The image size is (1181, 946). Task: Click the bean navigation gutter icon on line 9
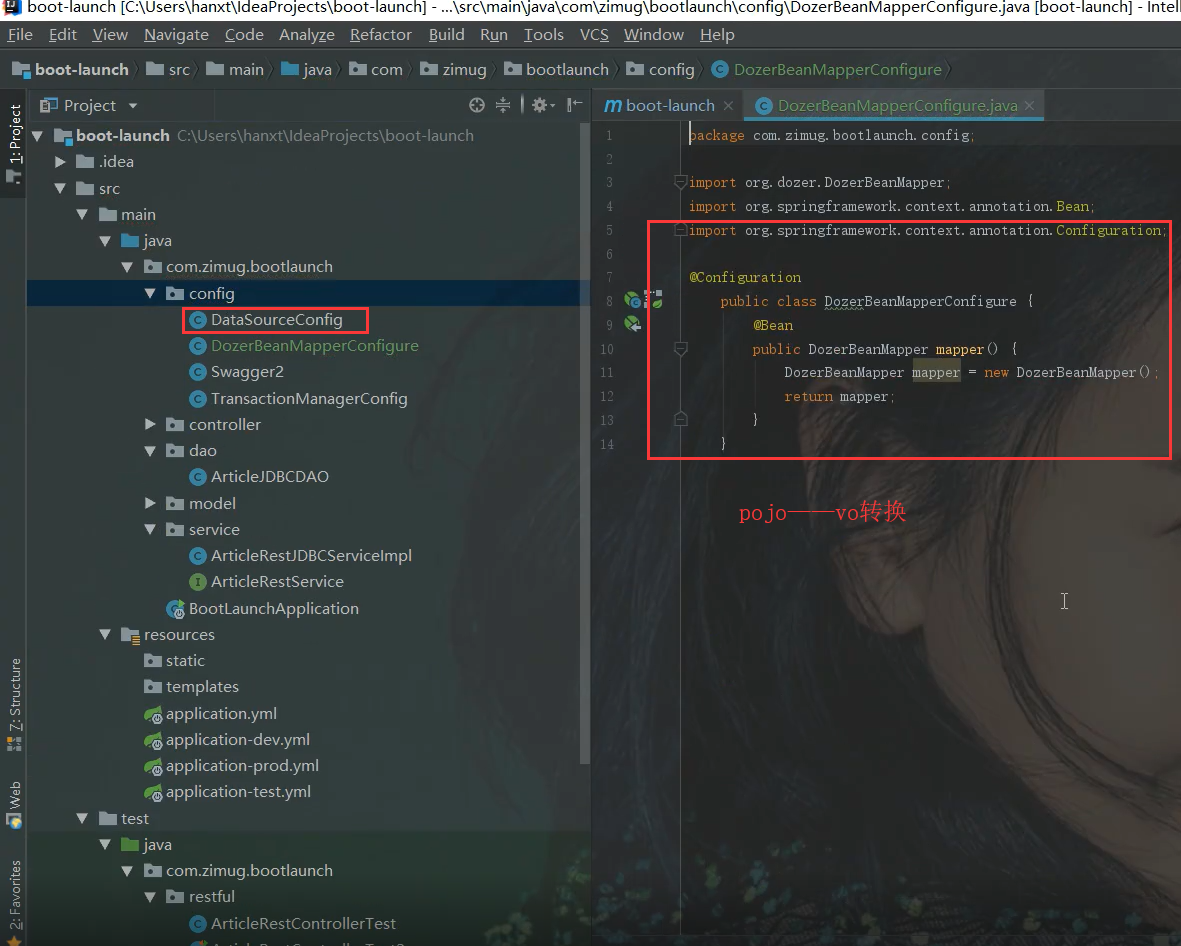633,325
